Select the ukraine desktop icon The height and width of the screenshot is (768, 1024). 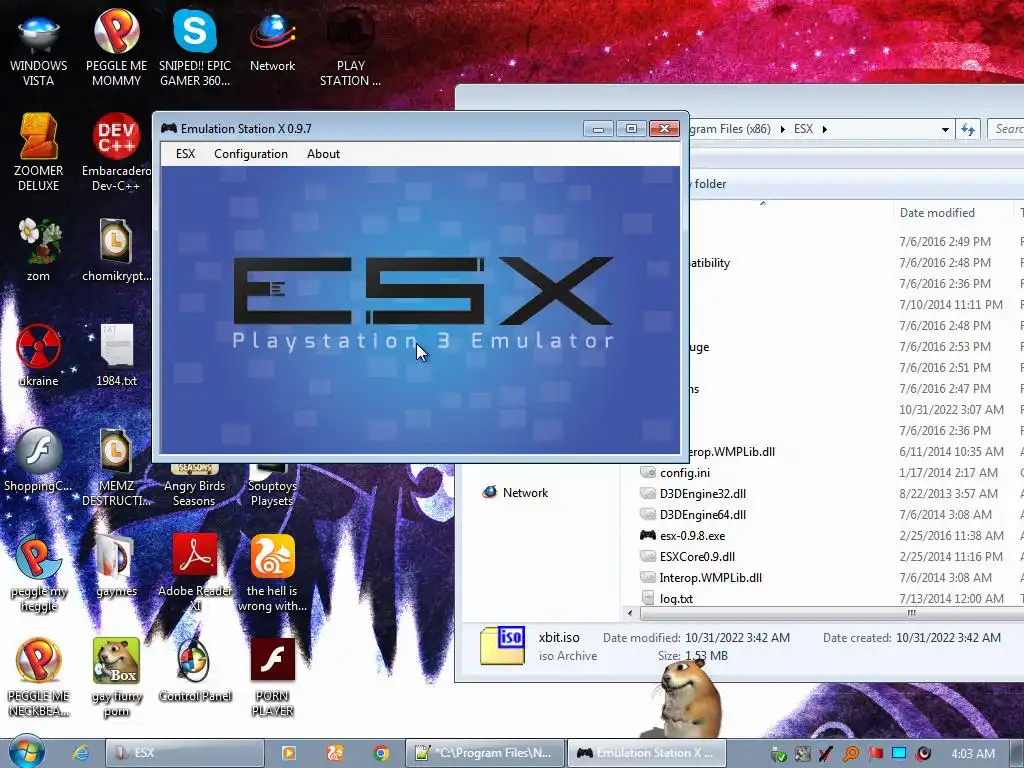point(39,355)
